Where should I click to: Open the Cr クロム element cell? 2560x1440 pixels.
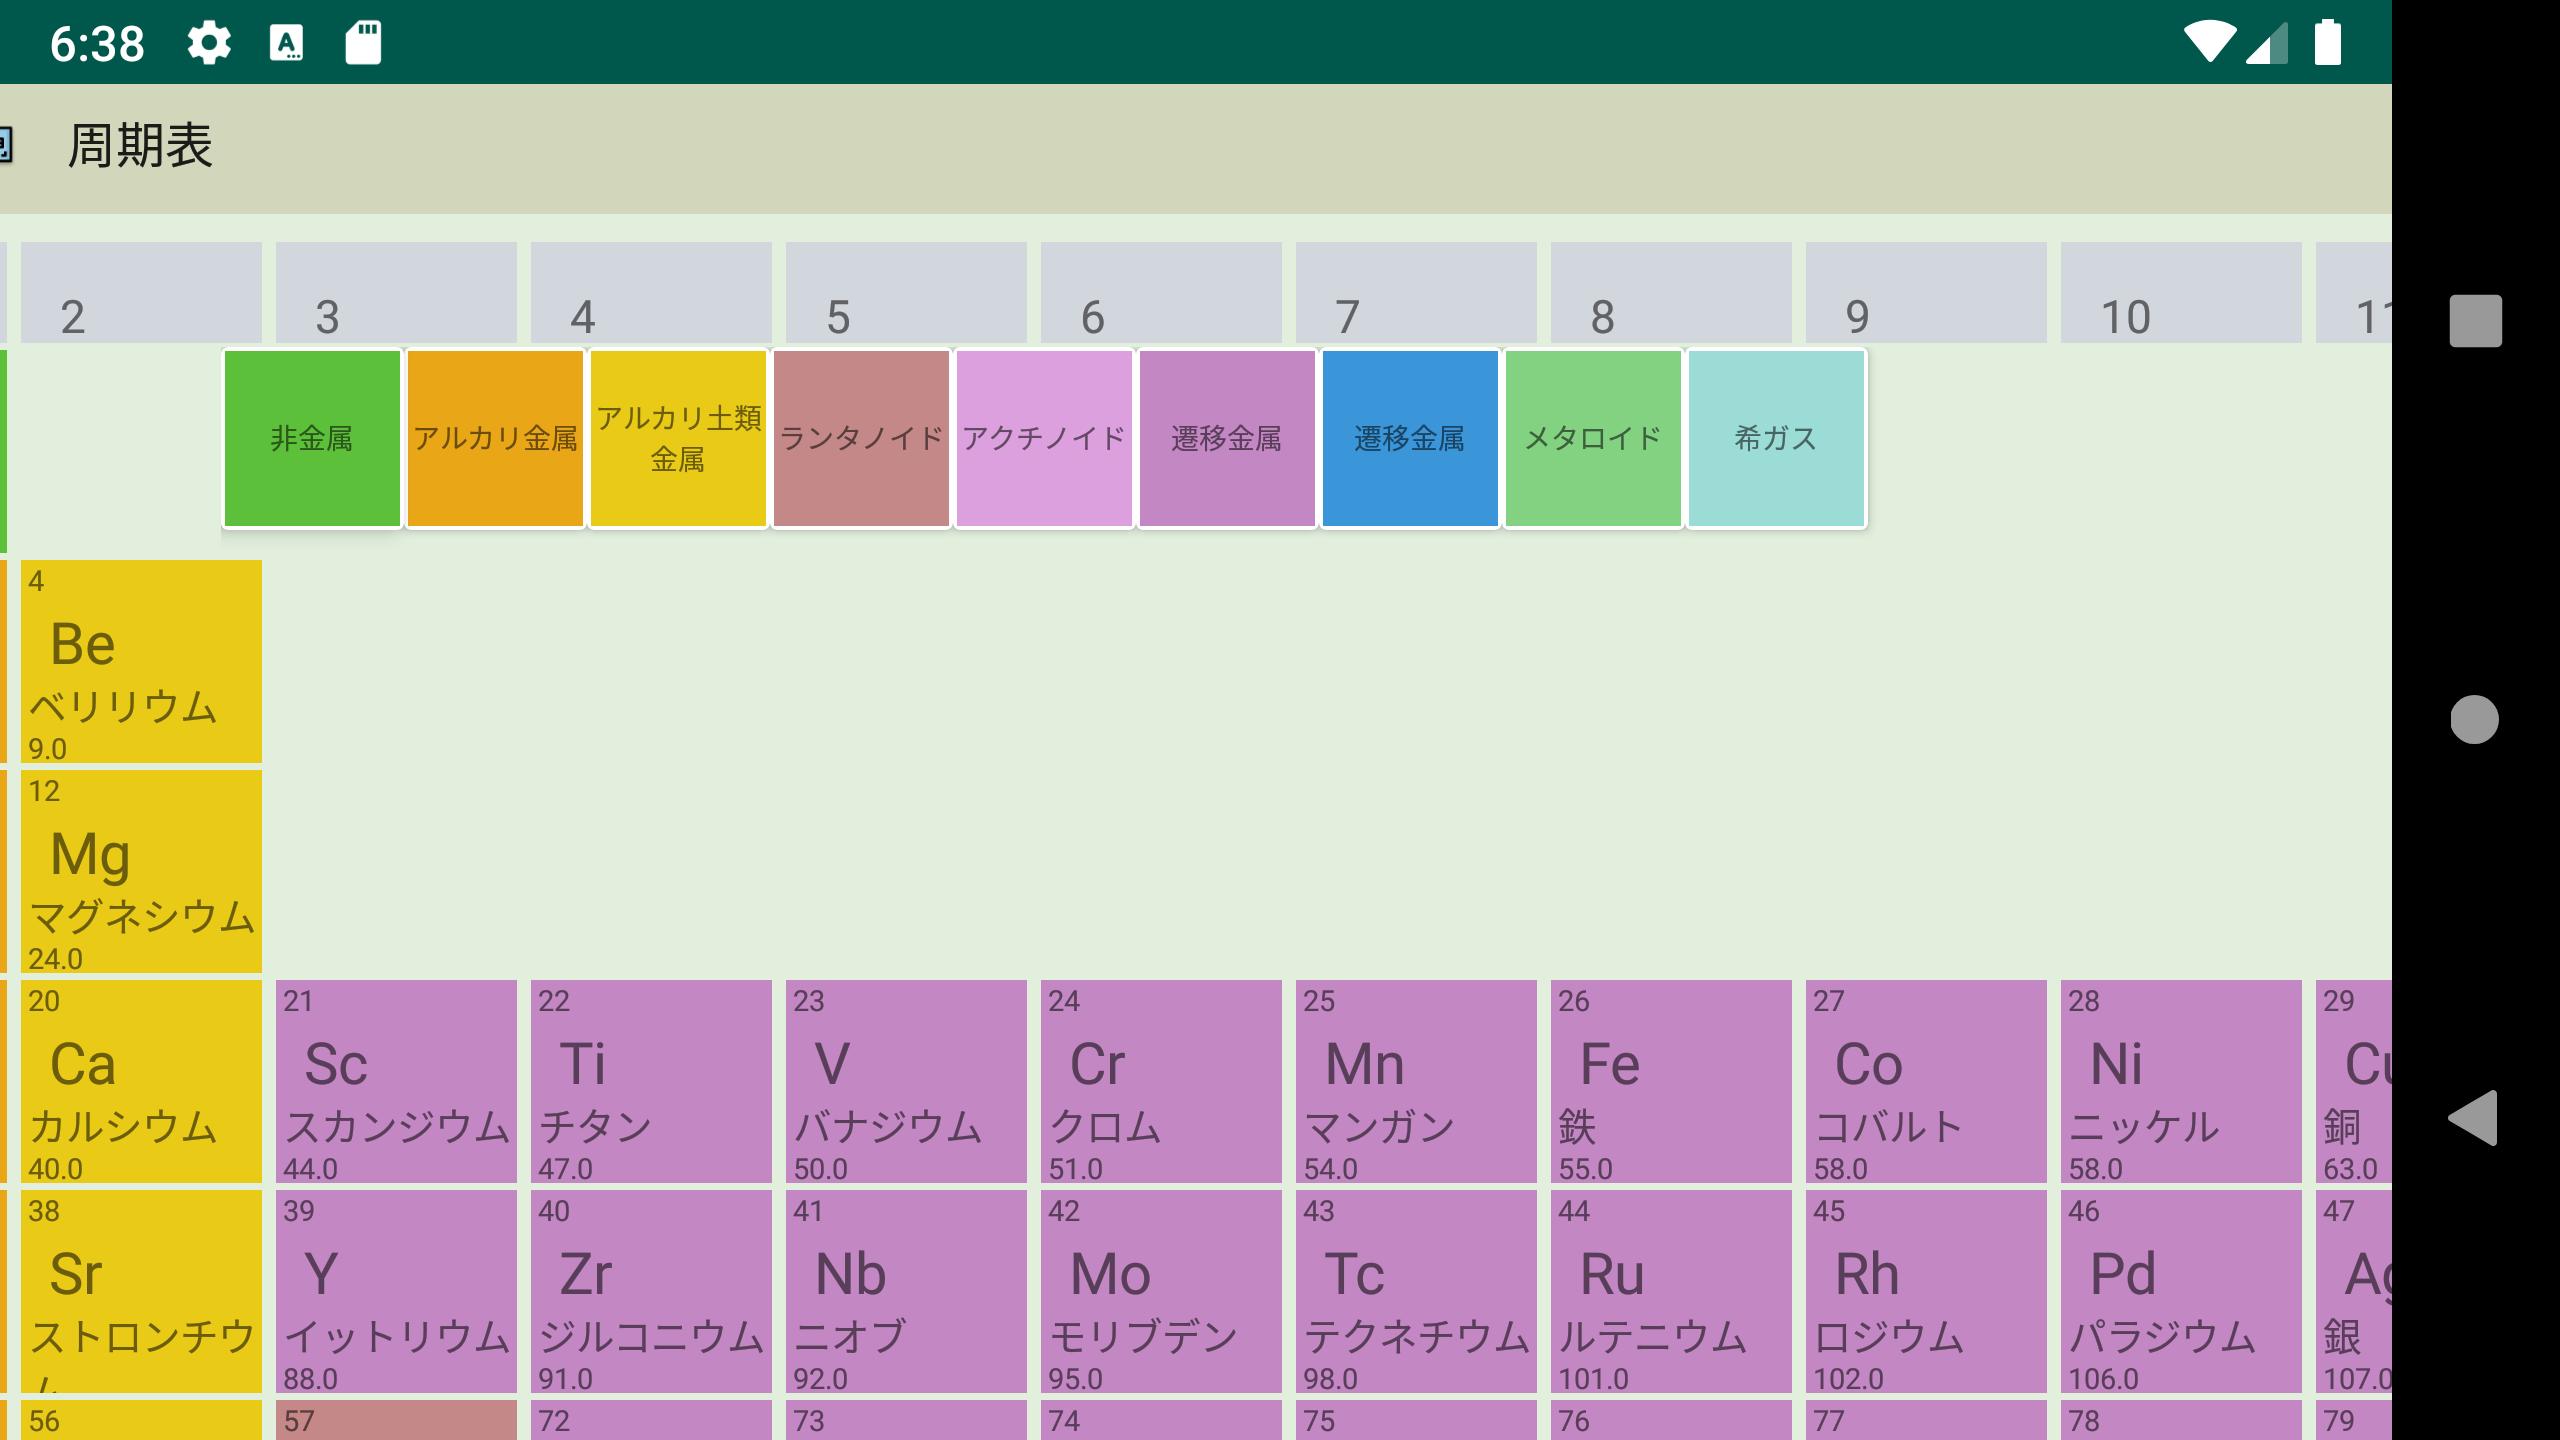point(1161,1081)
